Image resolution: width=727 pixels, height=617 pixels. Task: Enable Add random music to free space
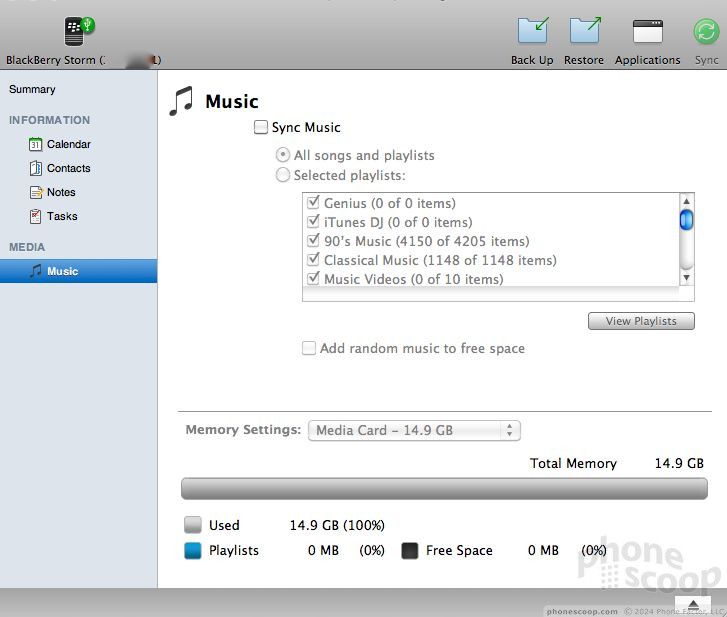[x=309, y=348]
